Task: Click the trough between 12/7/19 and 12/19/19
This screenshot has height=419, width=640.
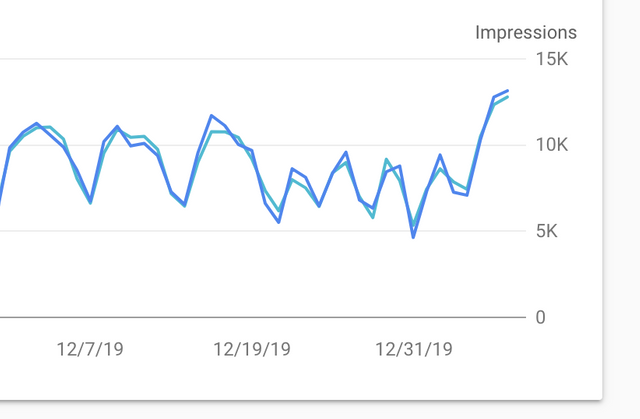Action: click(185, 205)
